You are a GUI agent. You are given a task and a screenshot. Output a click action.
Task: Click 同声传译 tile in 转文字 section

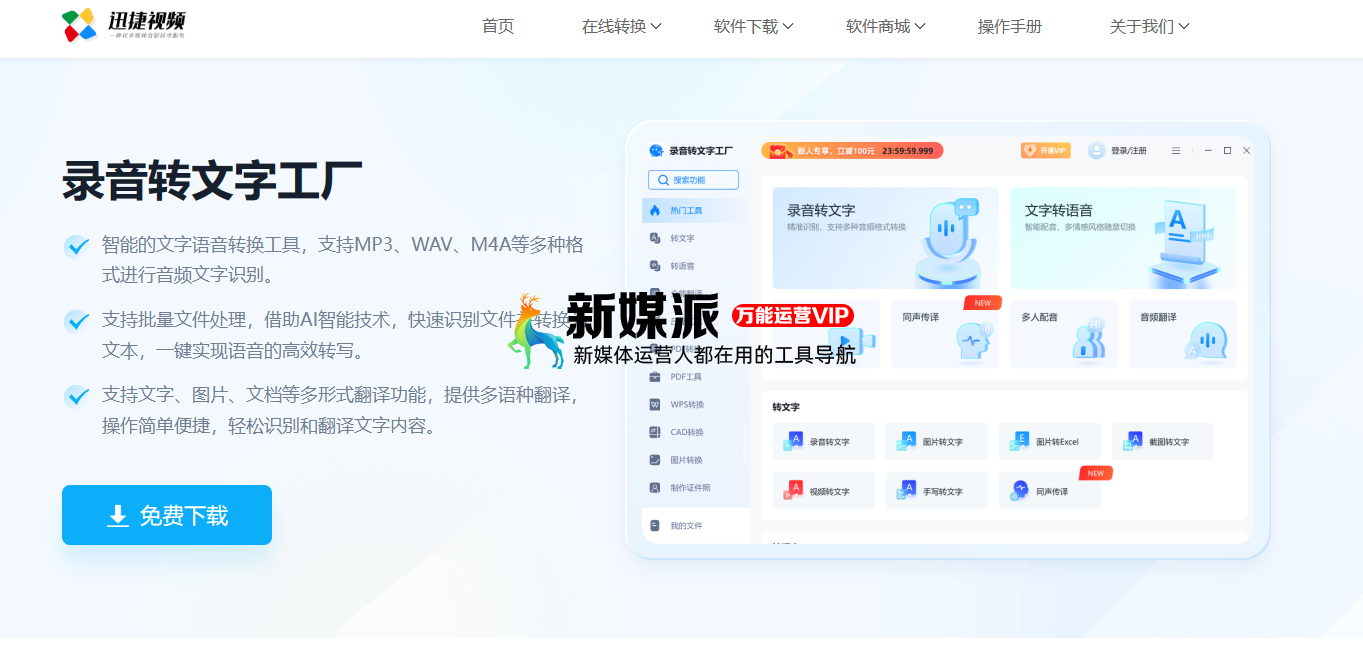click(1049, 490)
